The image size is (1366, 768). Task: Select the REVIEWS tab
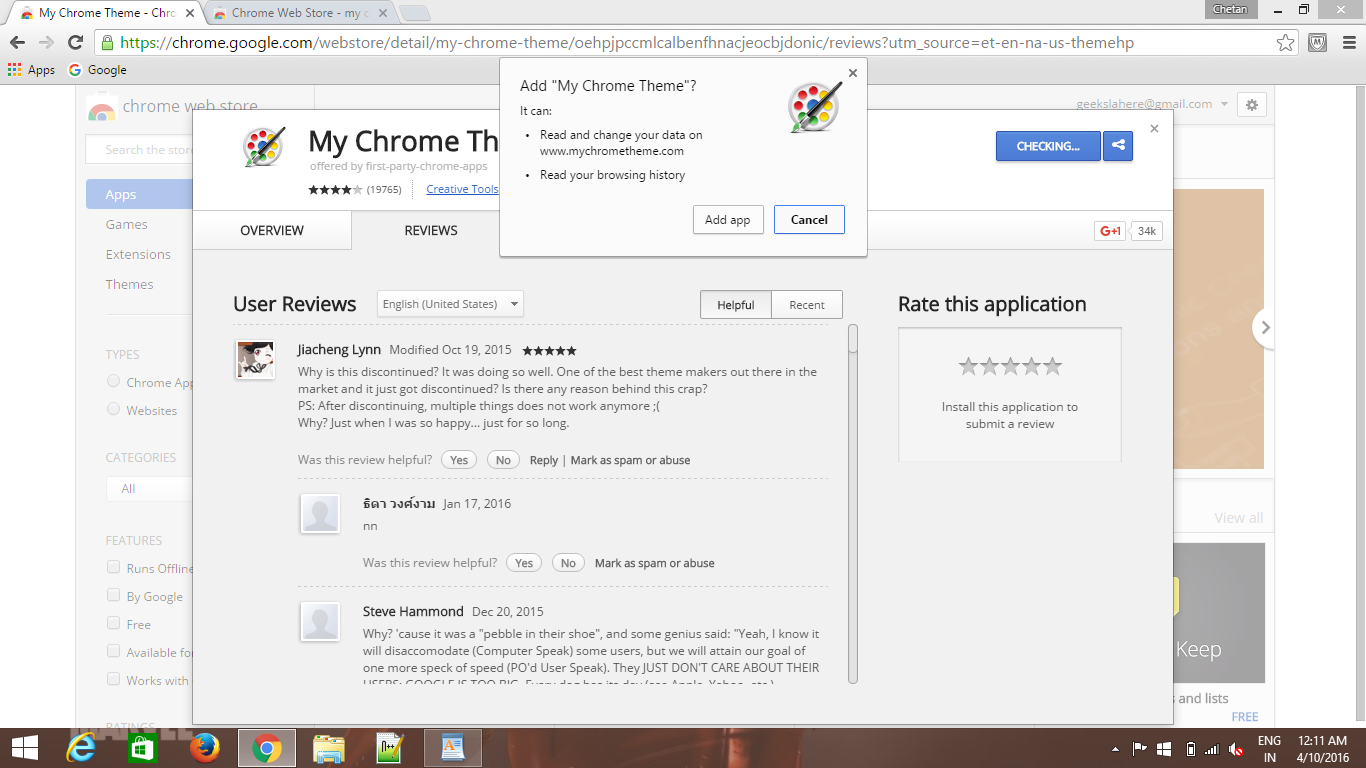[431, 230]
